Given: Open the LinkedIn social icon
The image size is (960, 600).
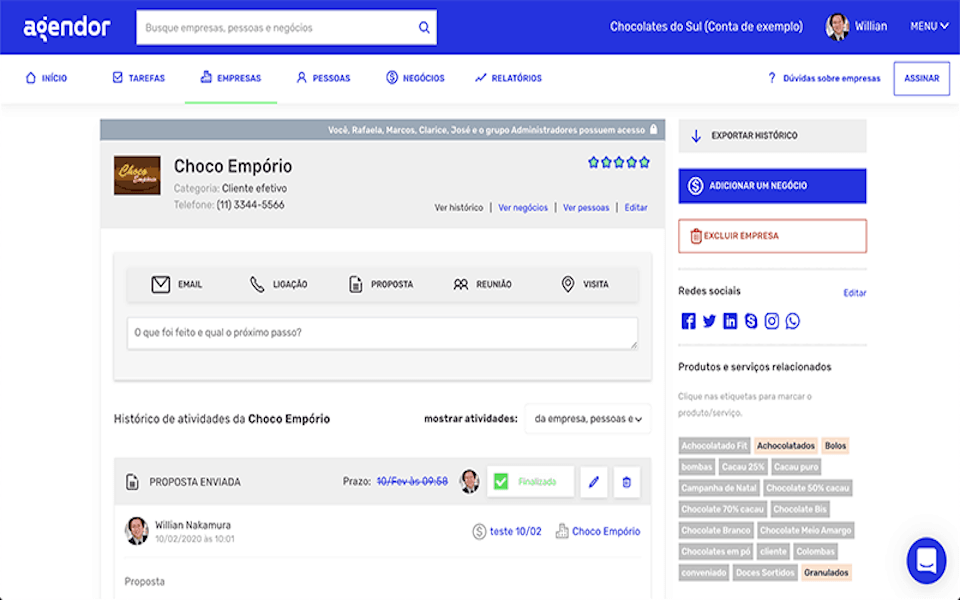Looking at the screenshot, I should coord(730,321).
